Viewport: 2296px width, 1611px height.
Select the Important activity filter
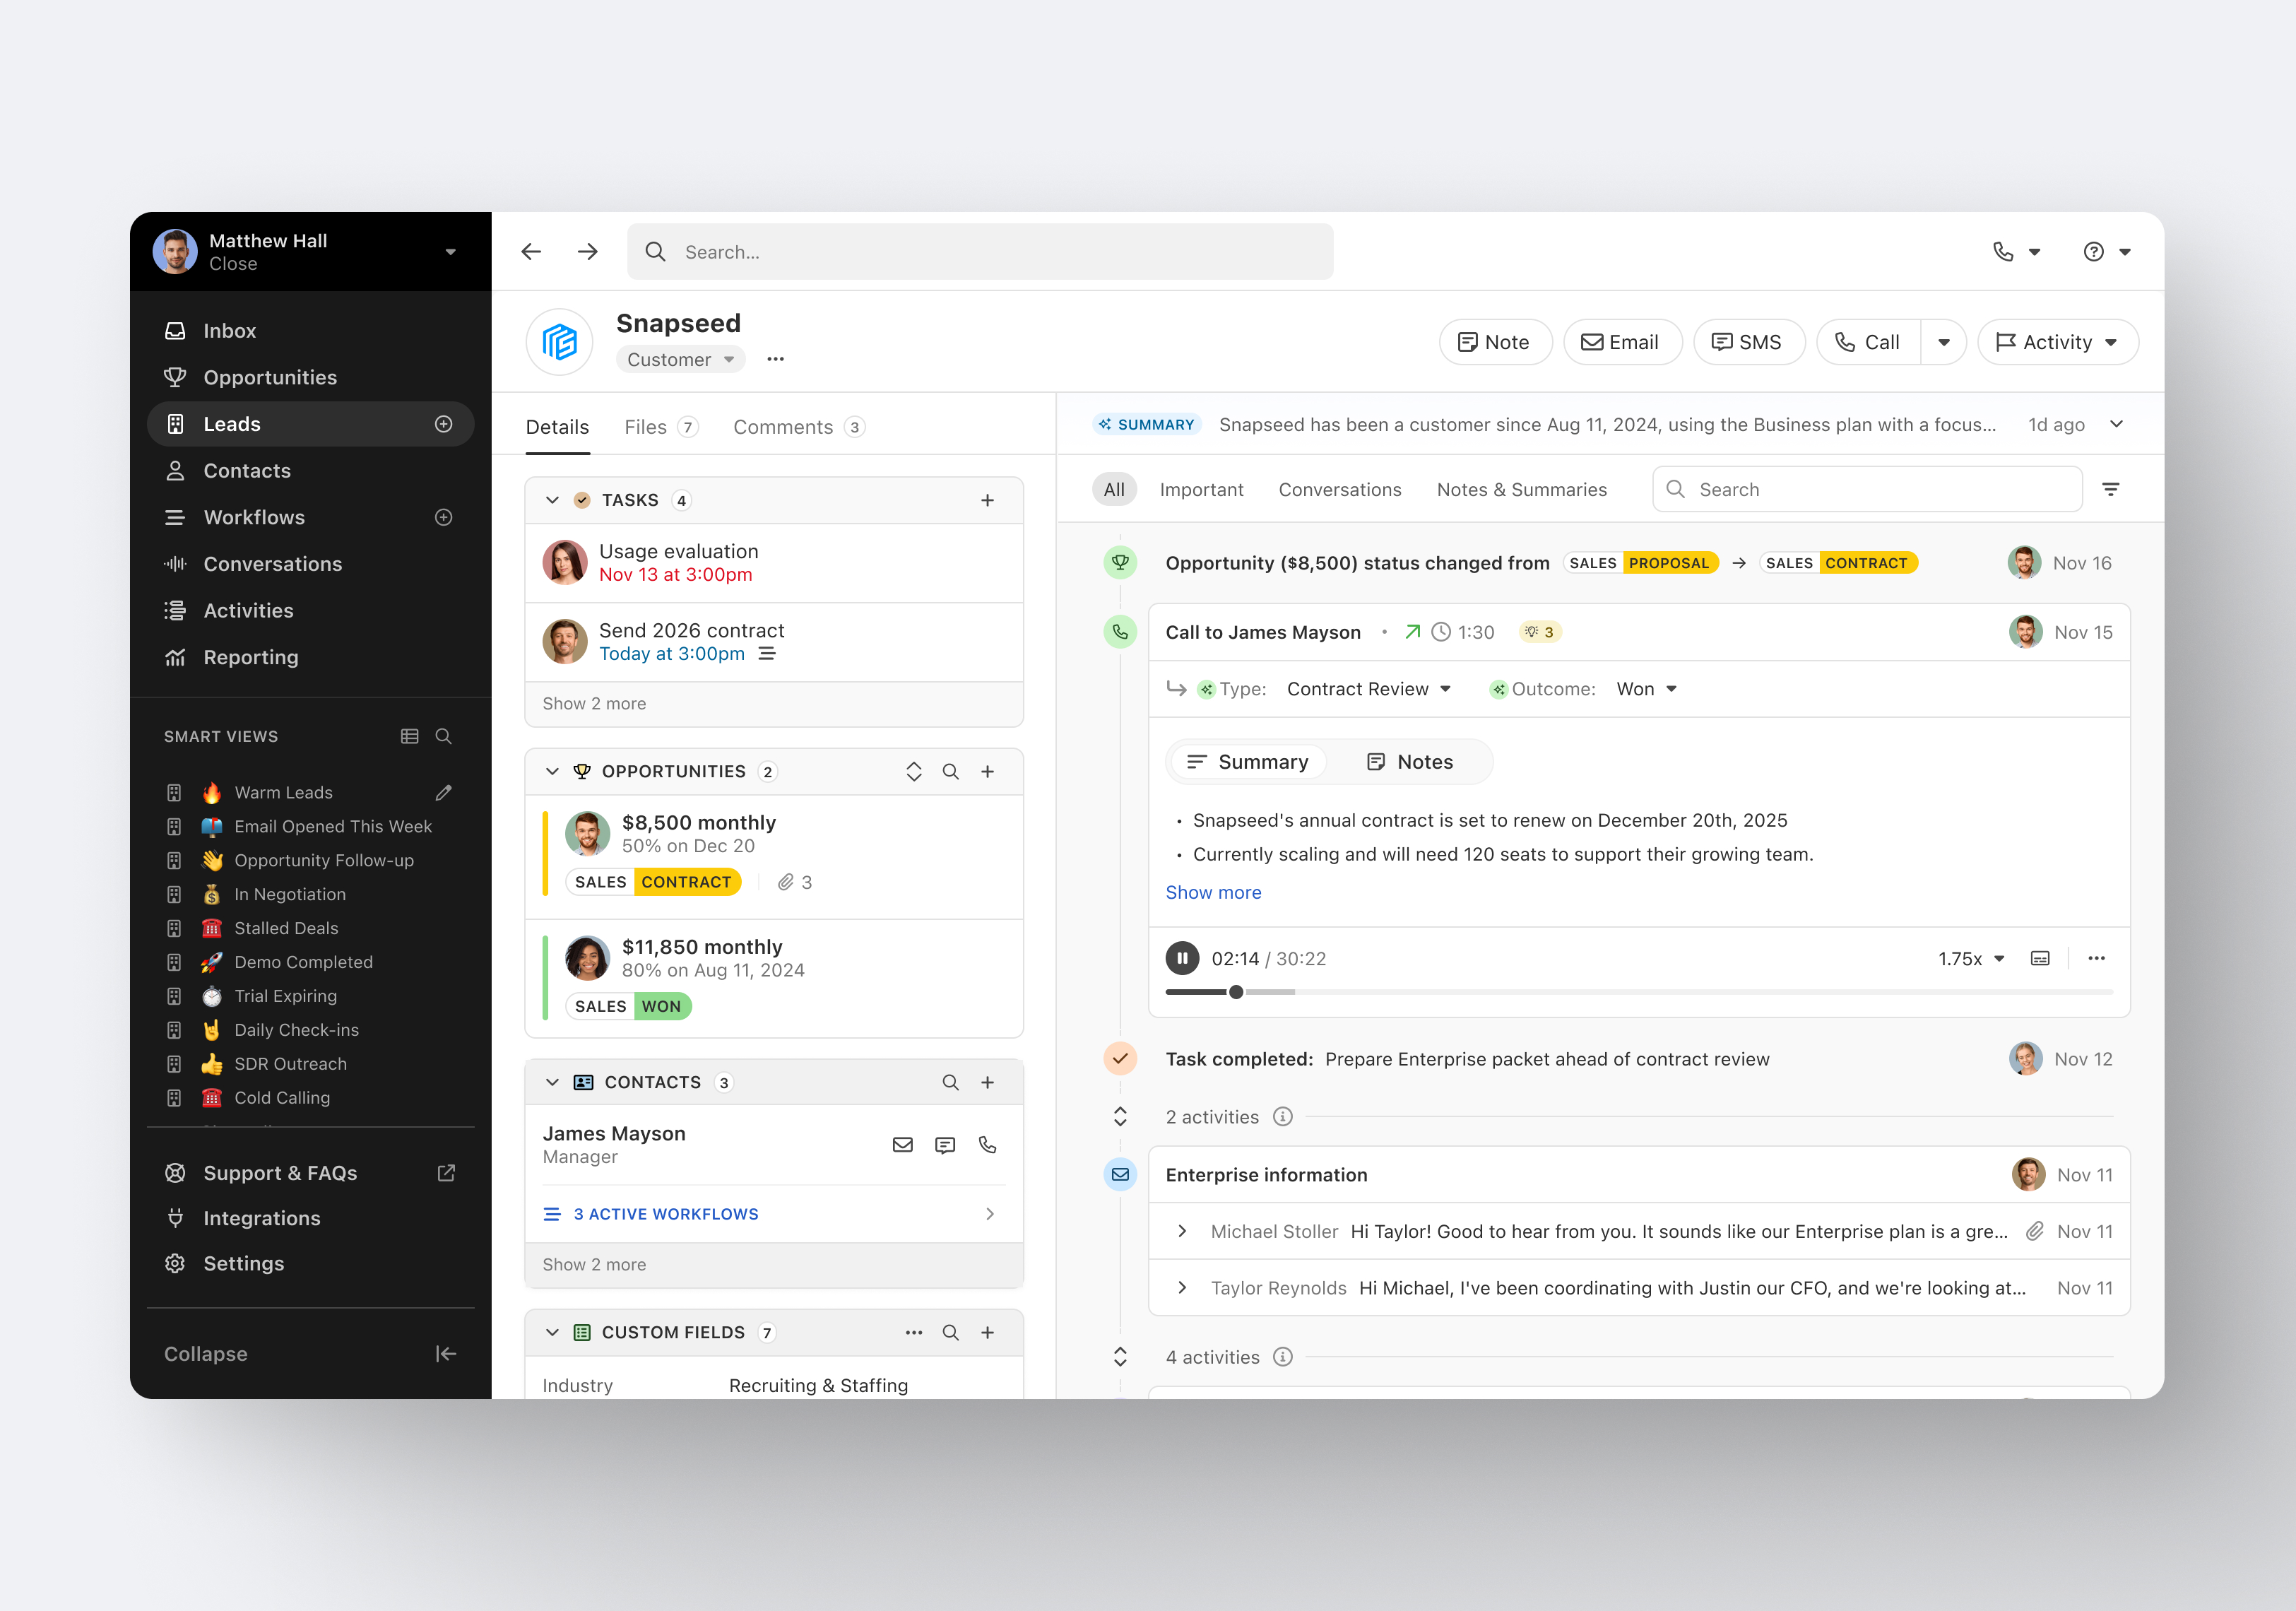tap(1201, 489)
